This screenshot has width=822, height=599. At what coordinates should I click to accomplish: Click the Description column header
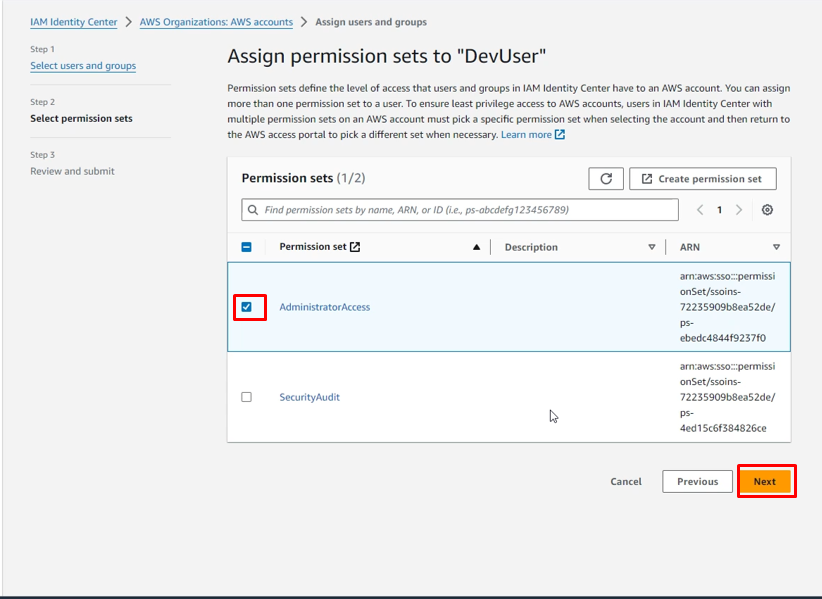pos(531,247)
